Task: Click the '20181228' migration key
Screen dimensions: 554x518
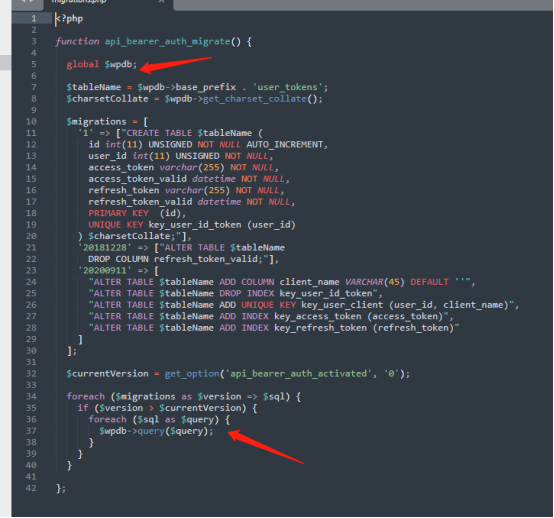Action: click(105, 248)
